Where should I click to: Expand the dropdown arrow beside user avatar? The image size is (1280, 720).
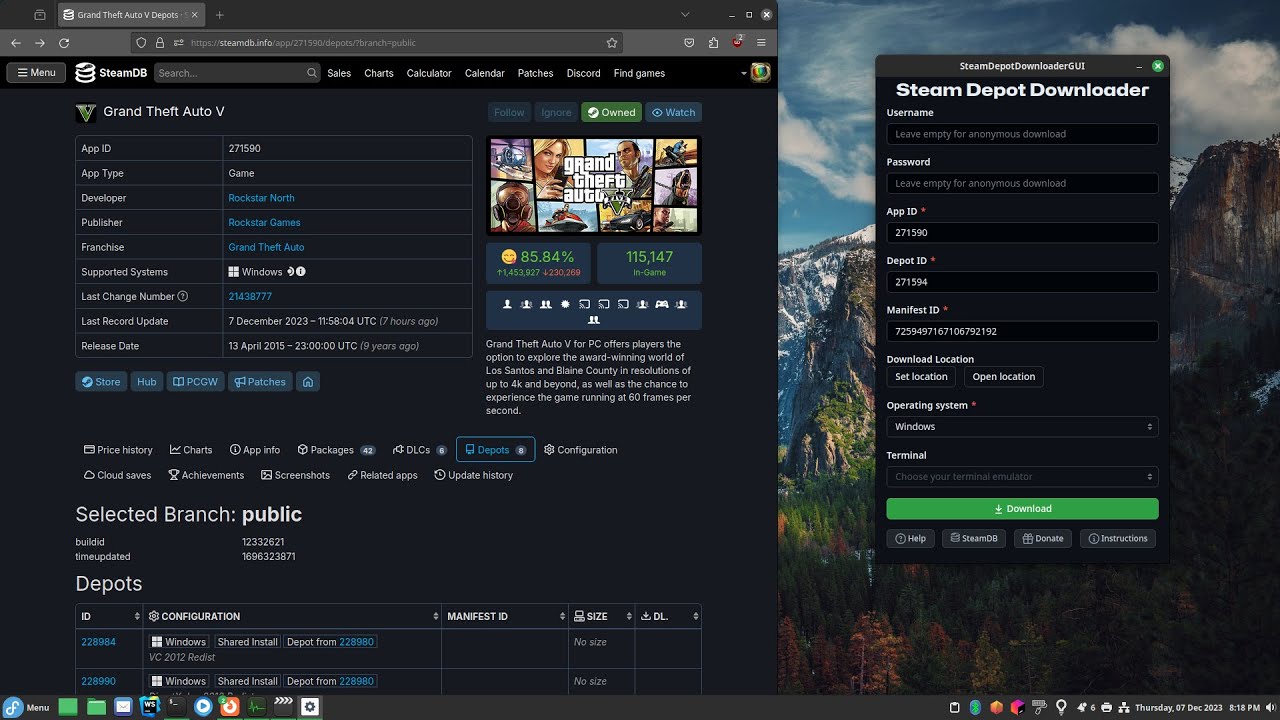tap(743, 73)
